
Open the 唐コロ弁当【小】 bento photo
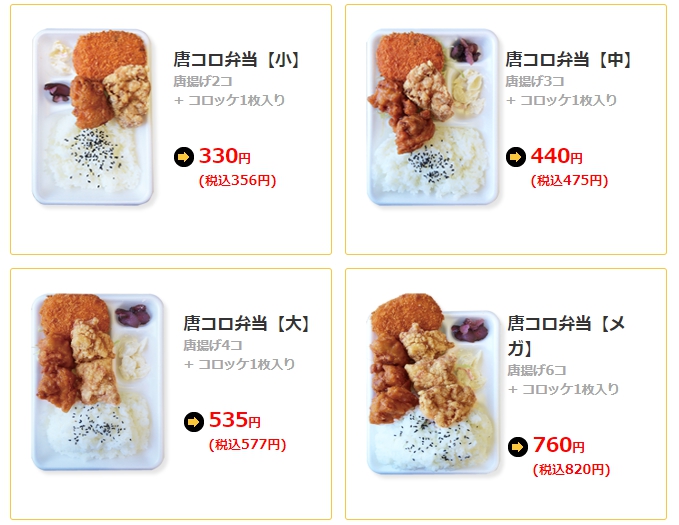(x=93, y=117)
